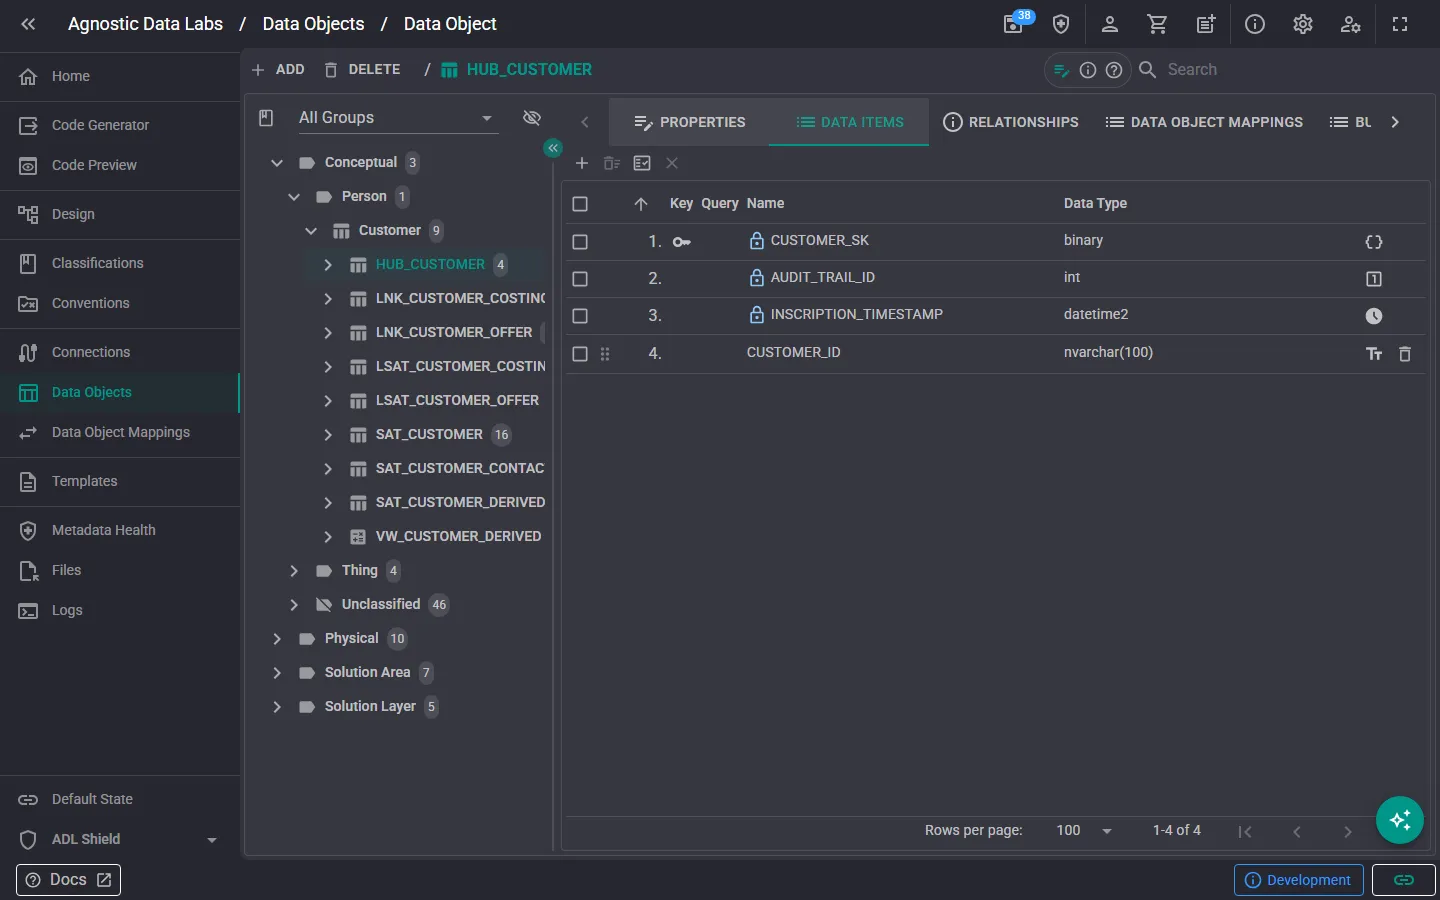Click the help question mark icon near search
1440x900 pixels.
1114,70
